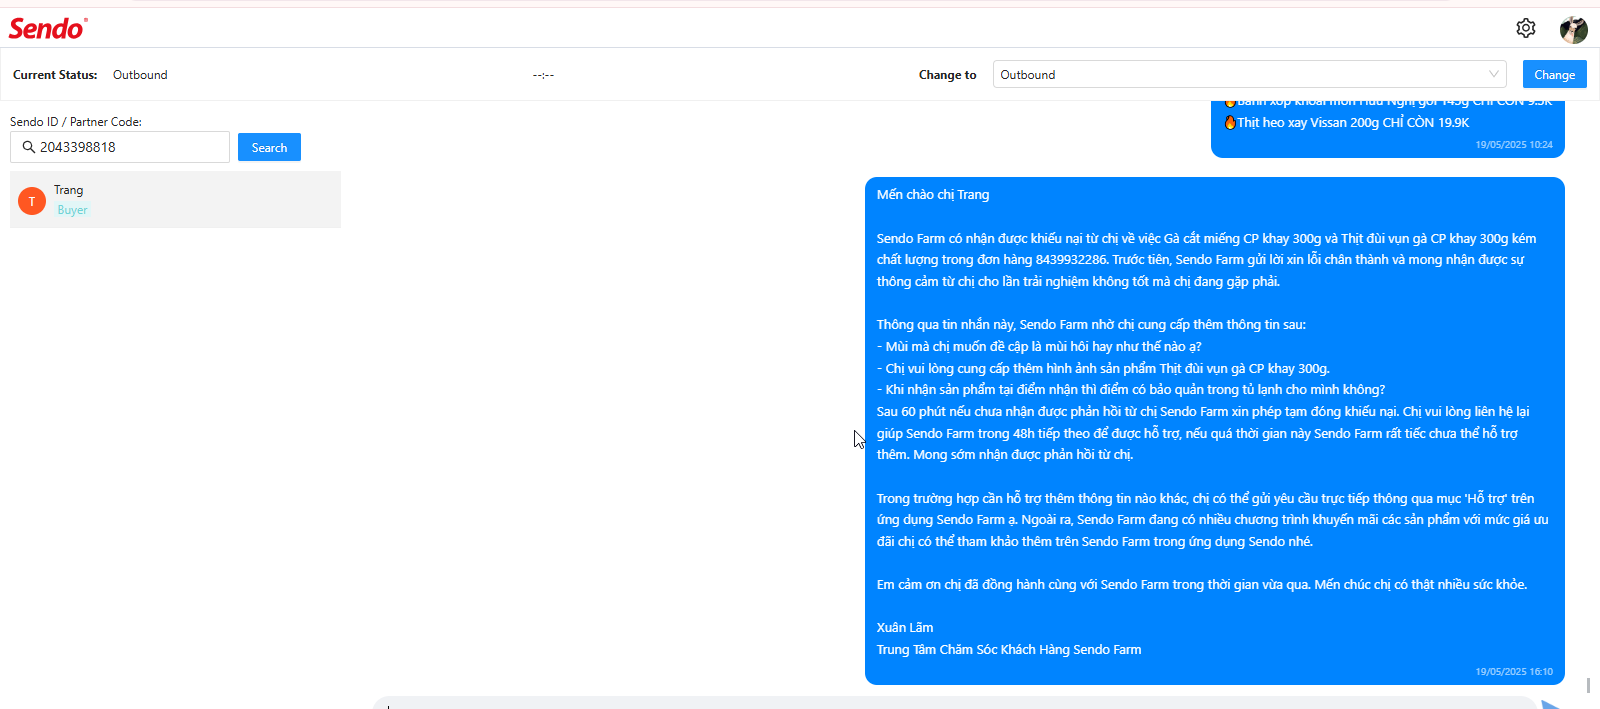Click the line starting Khi nhận sản phẩm

click(x=1131, y=390)
